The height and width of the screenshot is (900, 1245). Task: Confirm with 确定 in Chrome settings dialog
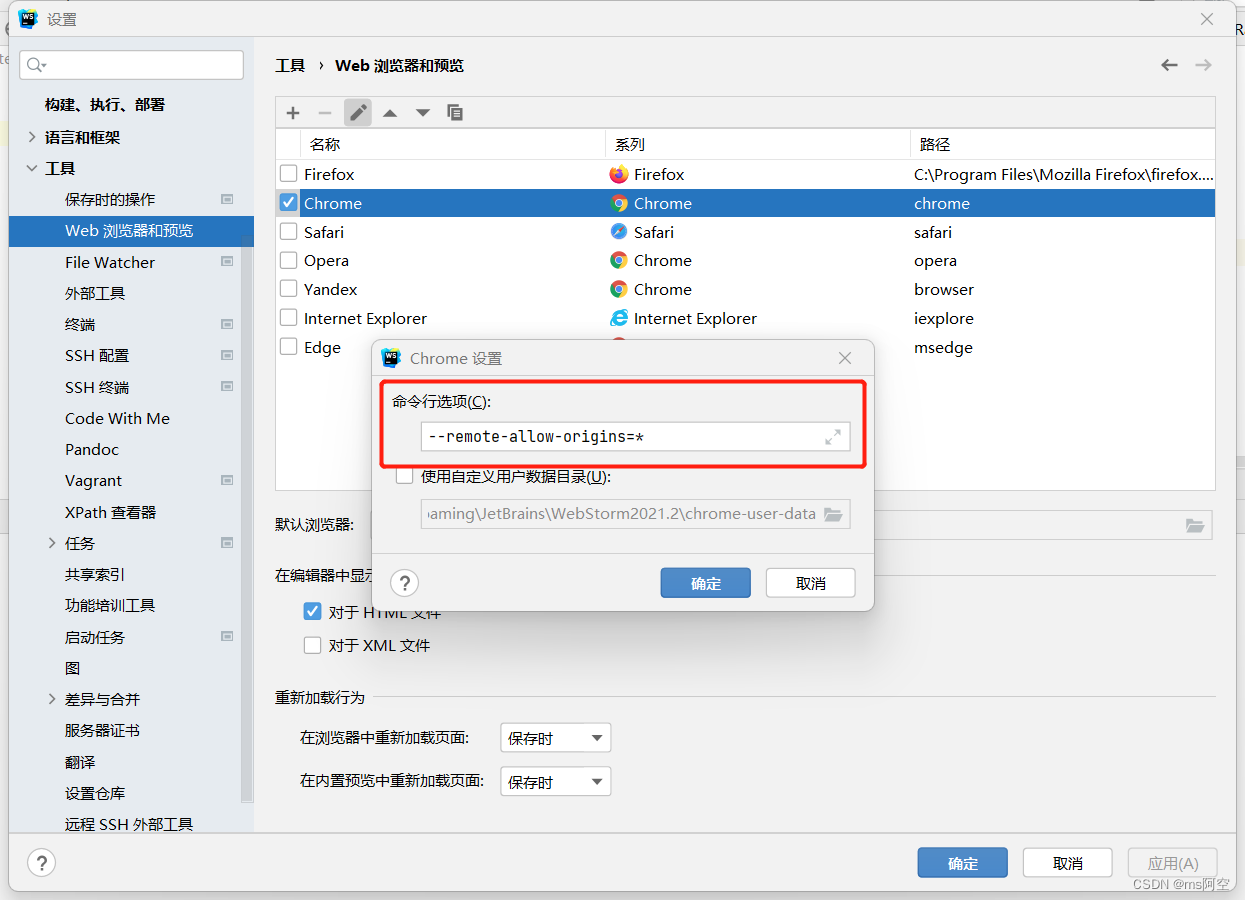(x=705, y=582)
